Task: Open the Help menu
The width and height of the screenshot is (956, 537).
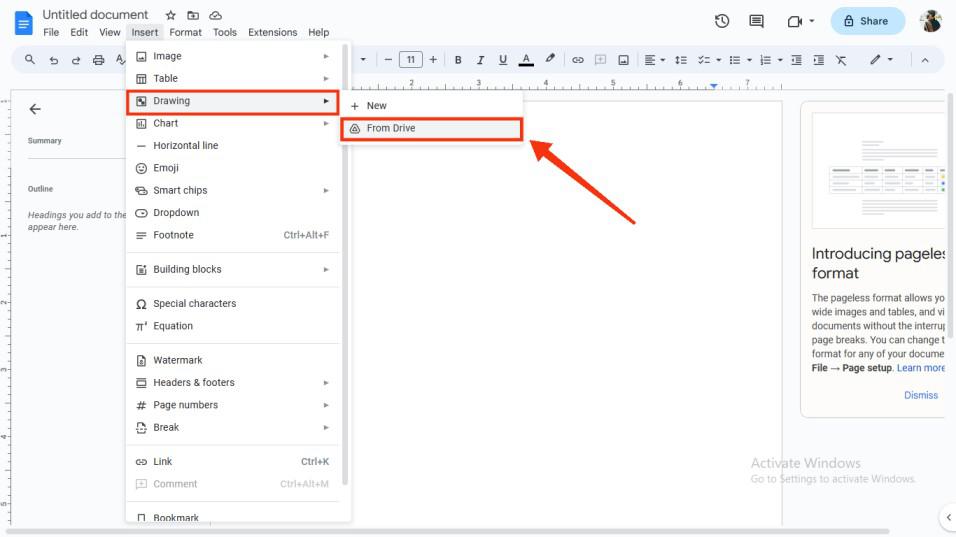Action: tap(318, 32)
